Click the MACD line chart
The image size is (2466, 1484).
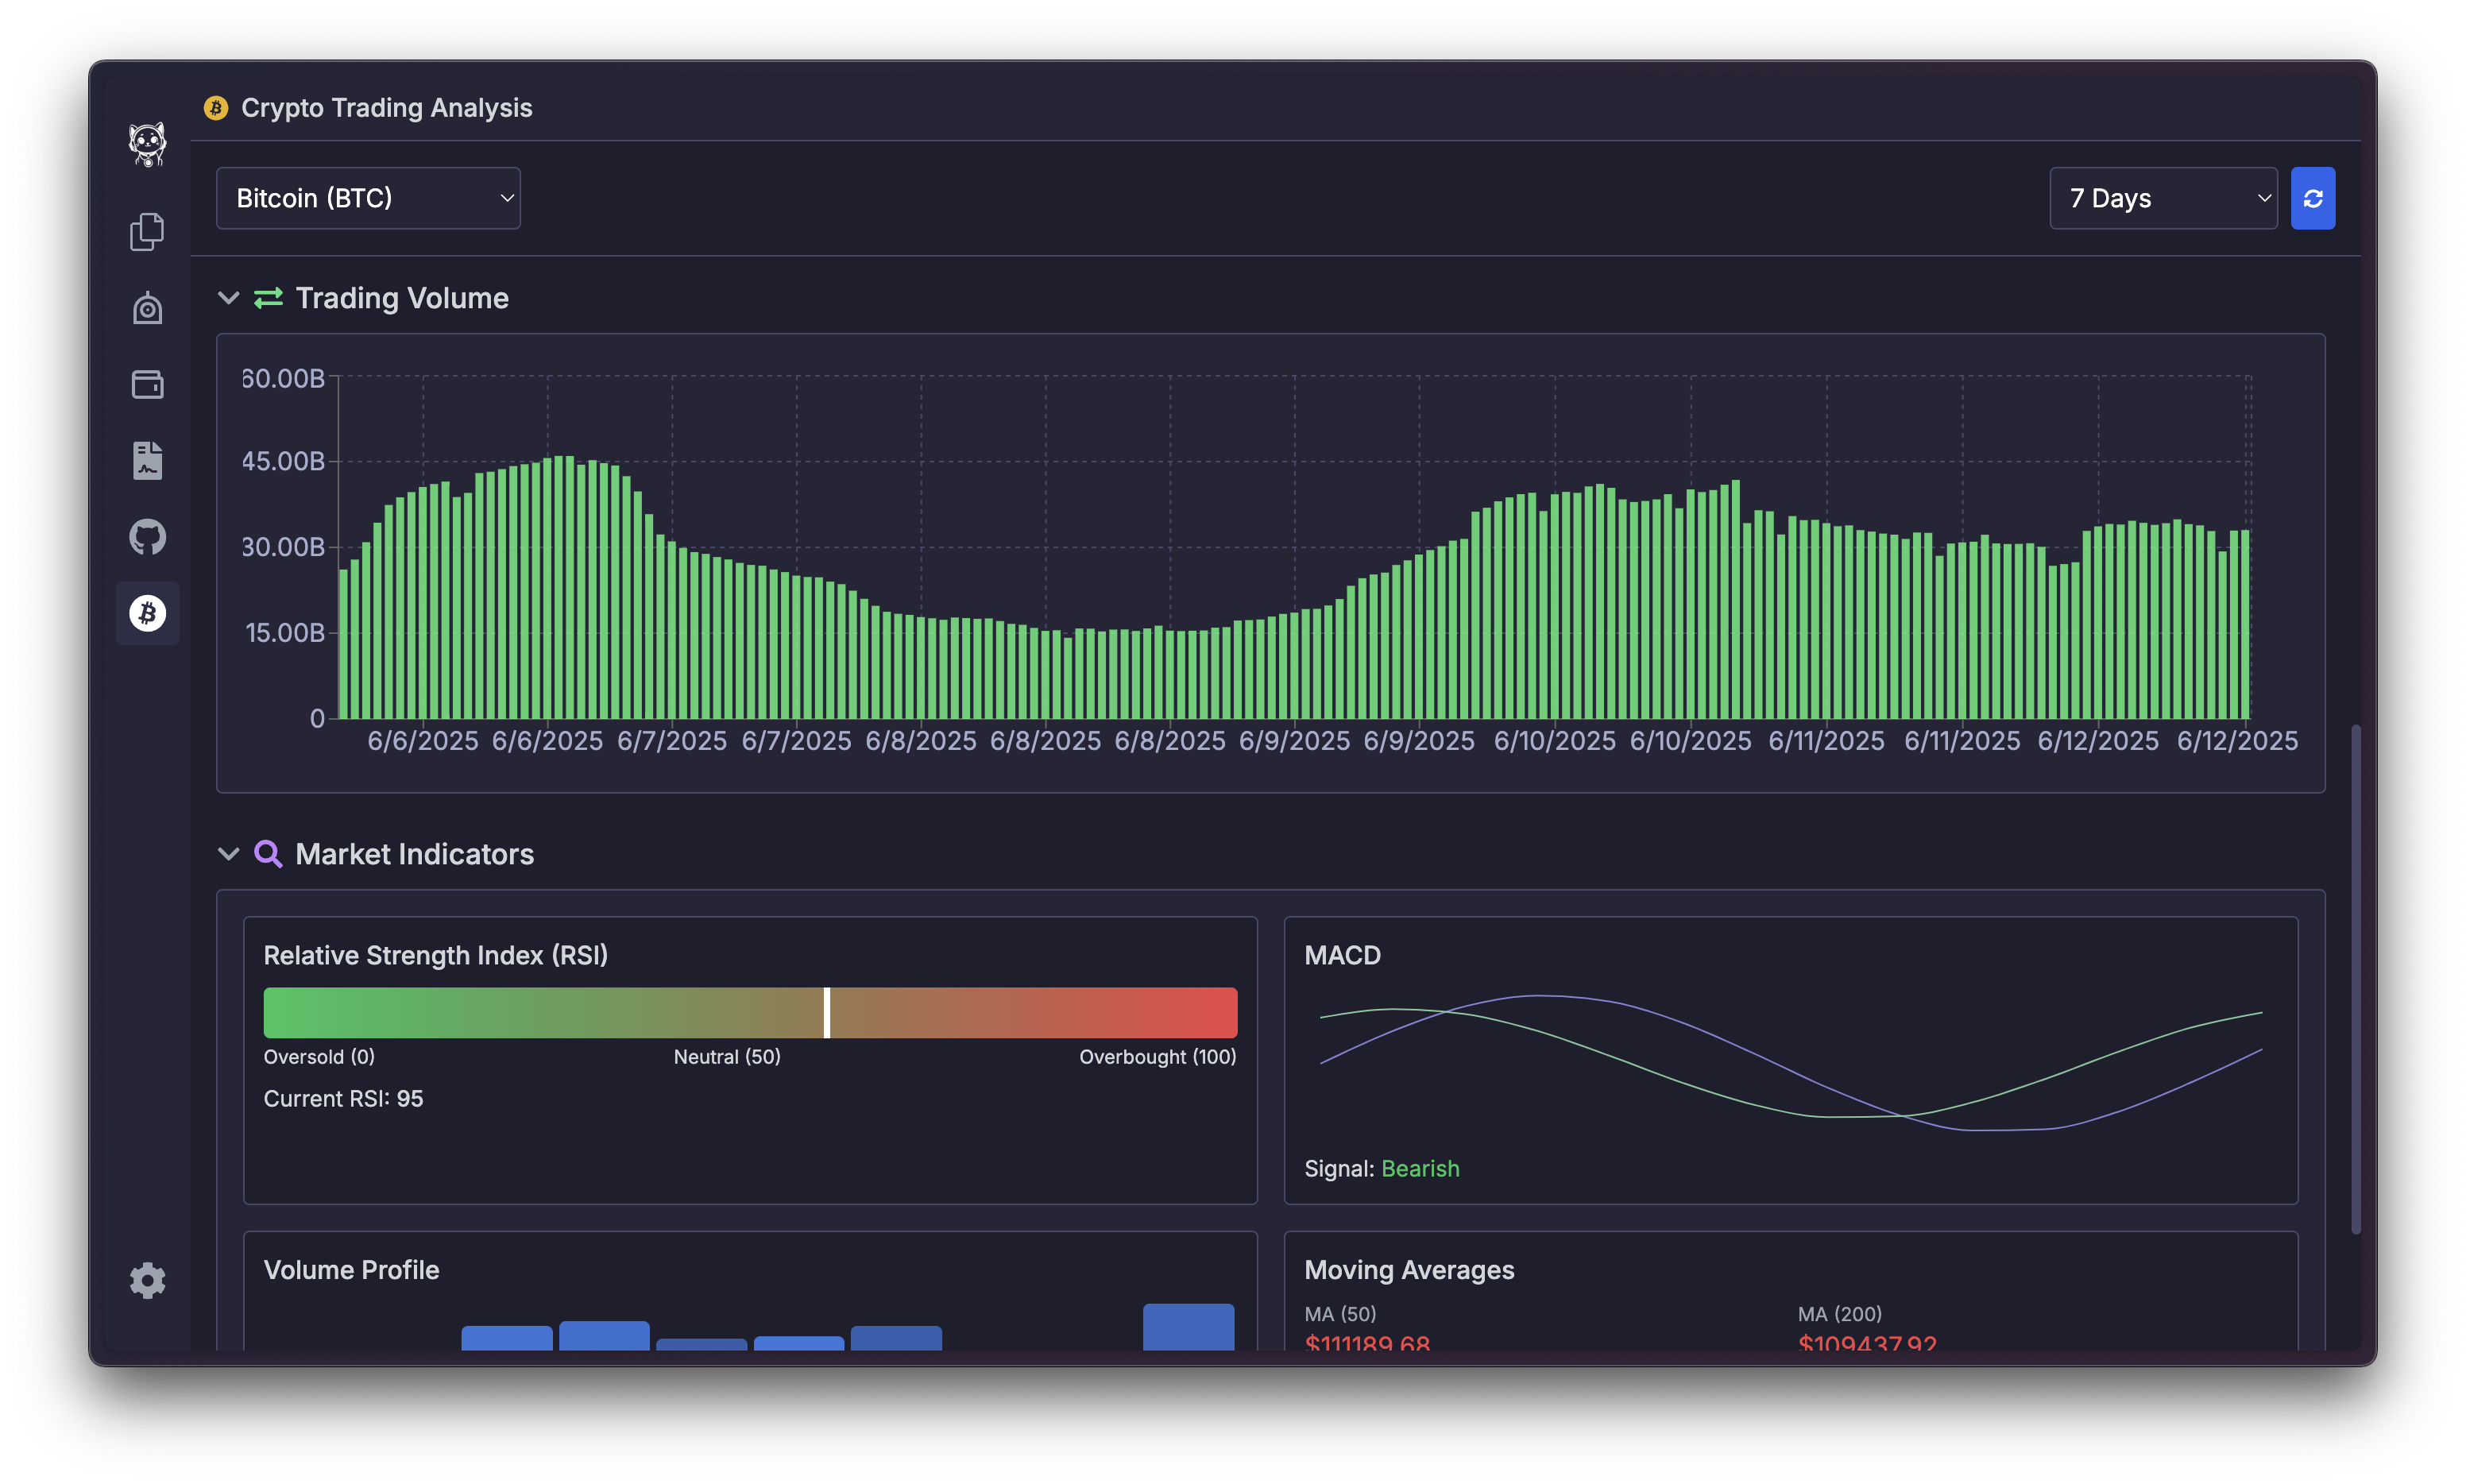1790,1062
